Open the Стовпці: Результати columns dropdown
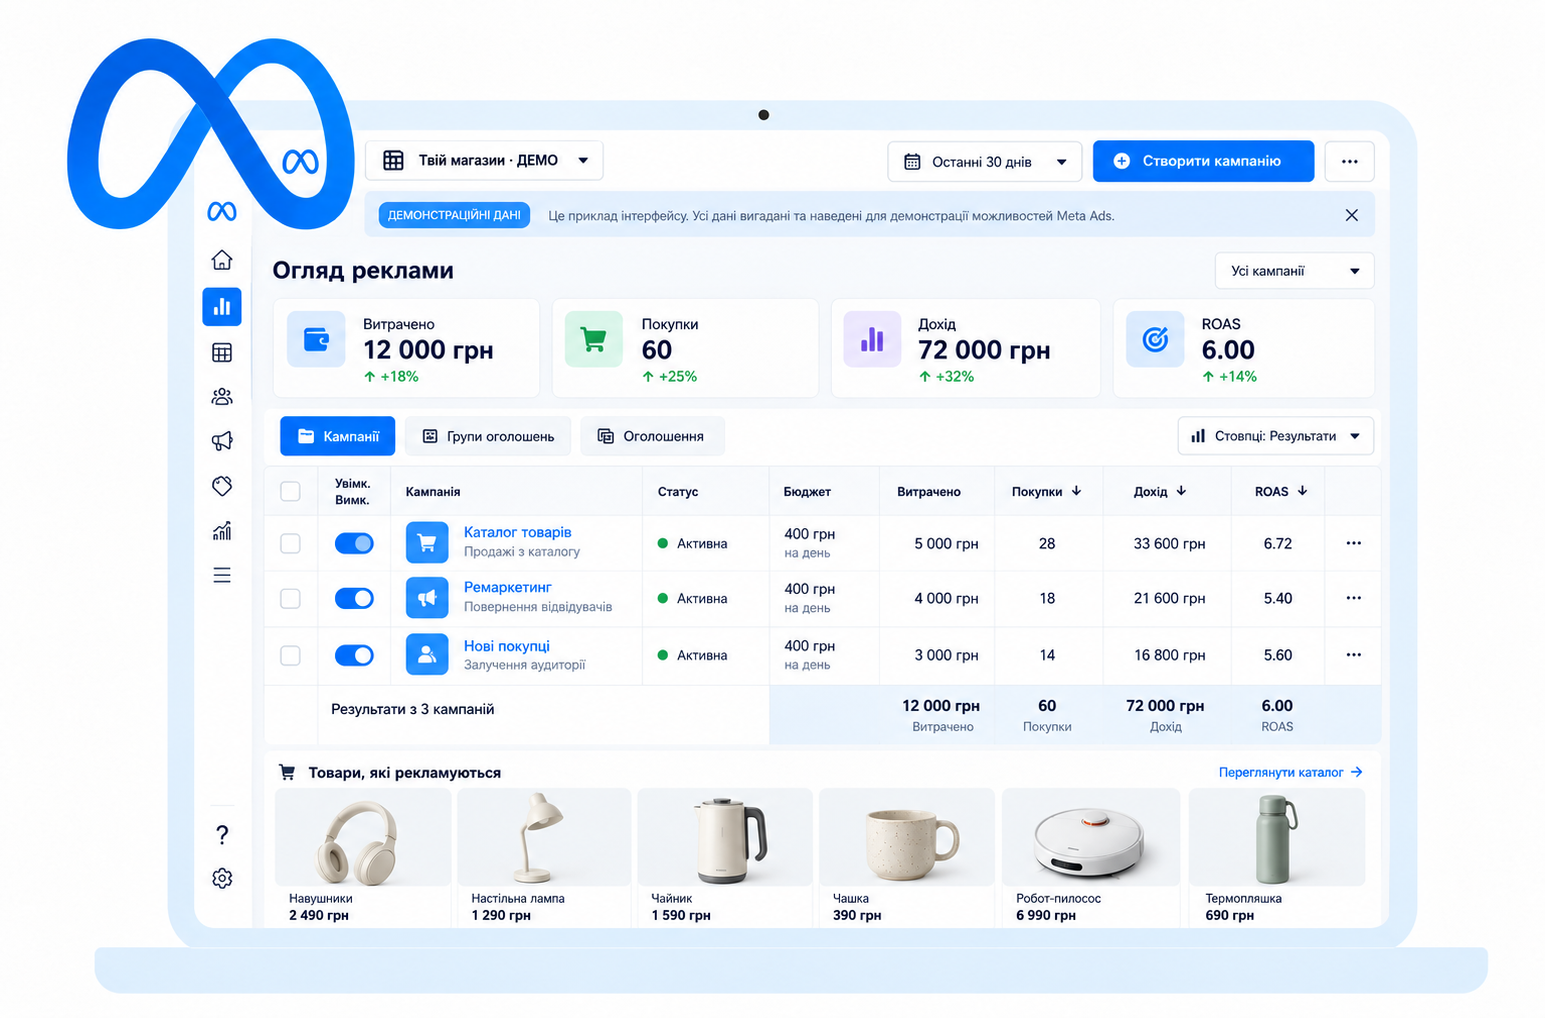Viewport: 1545px width, 1018px height. (1276, 436)
